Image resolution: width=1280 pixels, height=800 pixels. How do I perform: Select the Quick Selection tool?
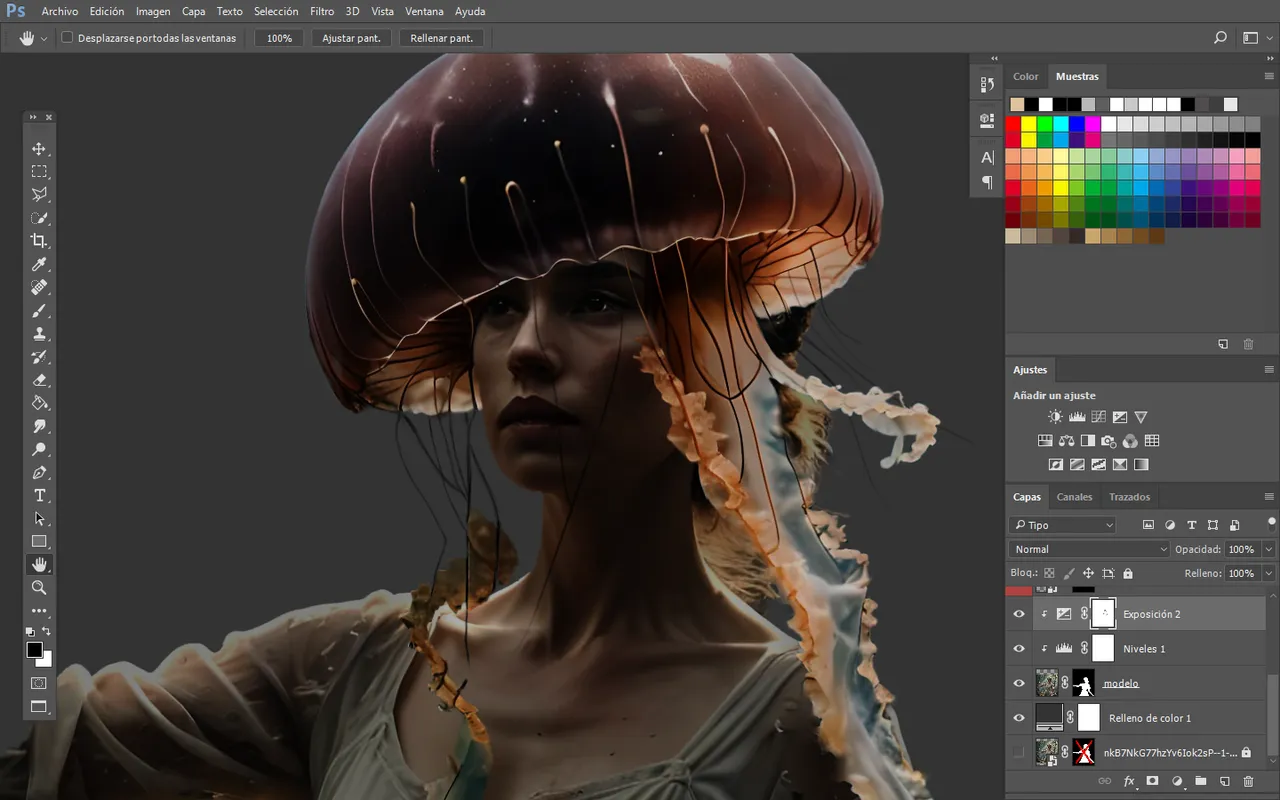(x=39, y=218)
